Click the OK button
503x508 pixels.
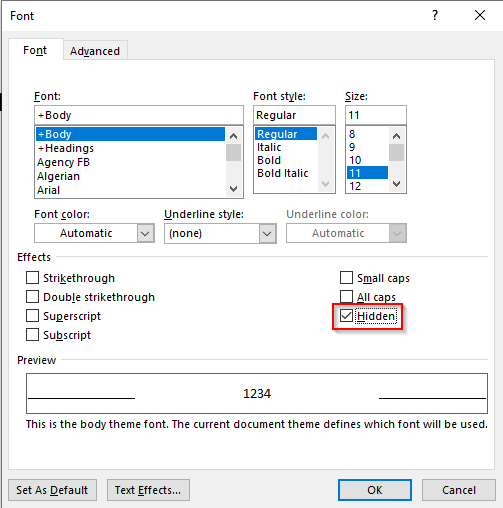click(x=375, y=490)
